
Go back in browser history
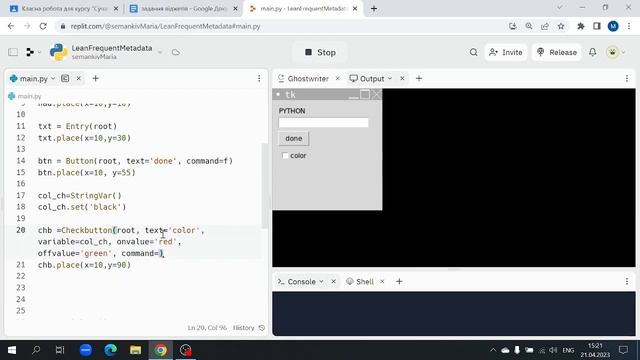pyautogui.click(x=11, y=26)
